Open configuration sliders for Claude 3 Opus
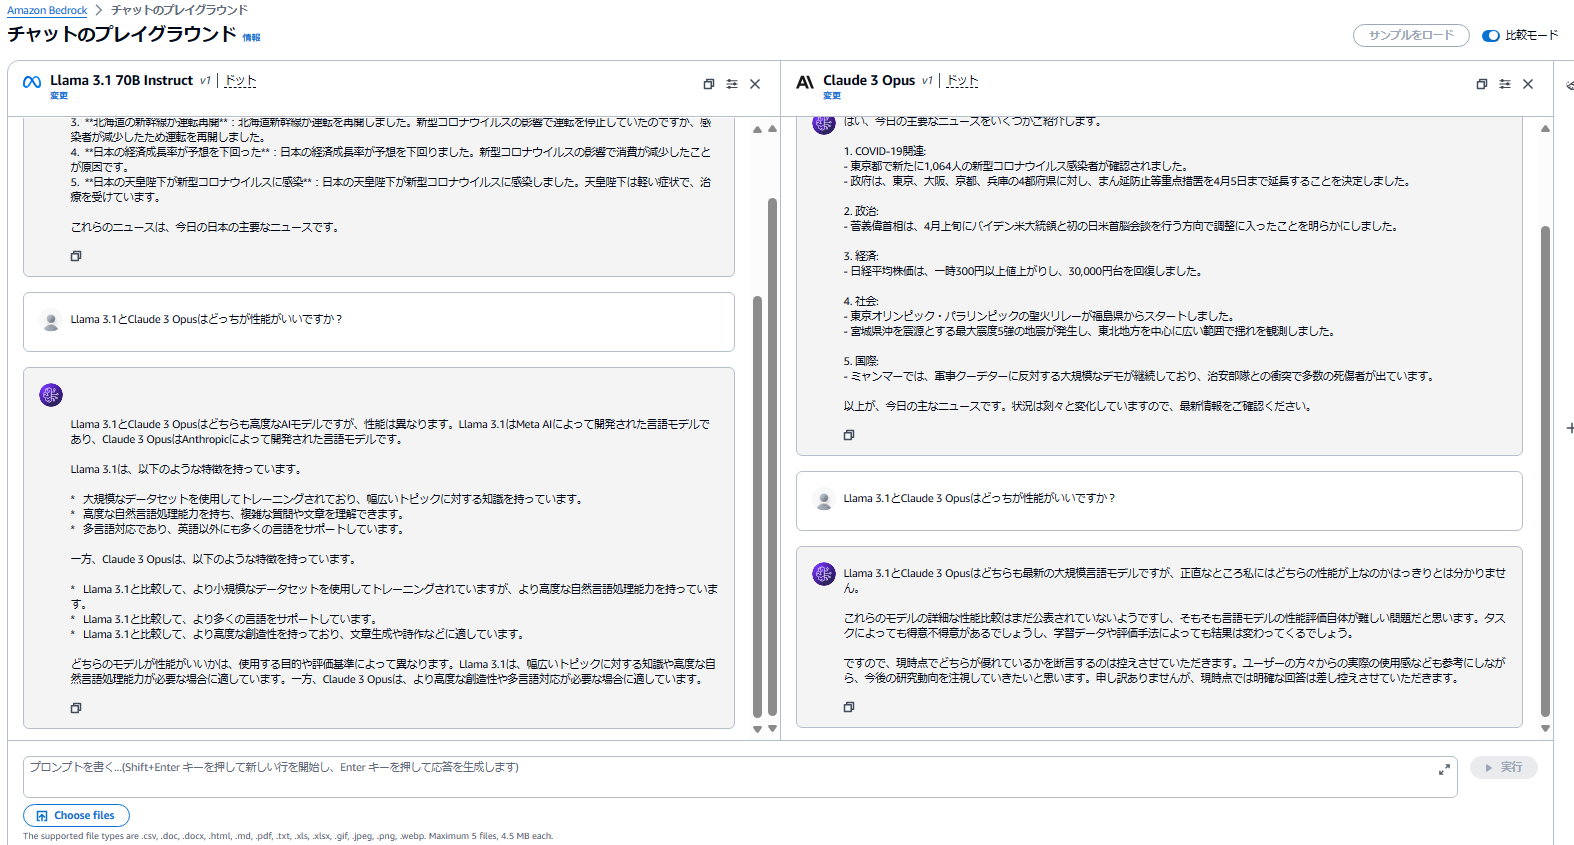 click(x=1505, y=84)
